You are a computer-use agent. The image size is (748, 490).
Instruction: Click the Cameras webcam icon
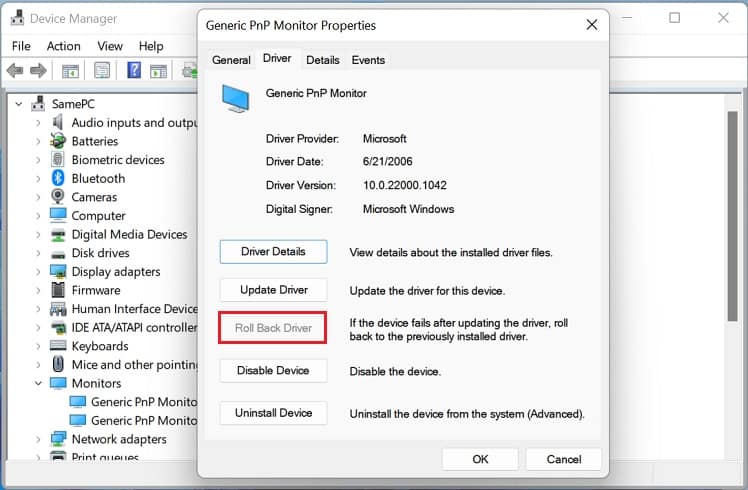tap(58, 197)
